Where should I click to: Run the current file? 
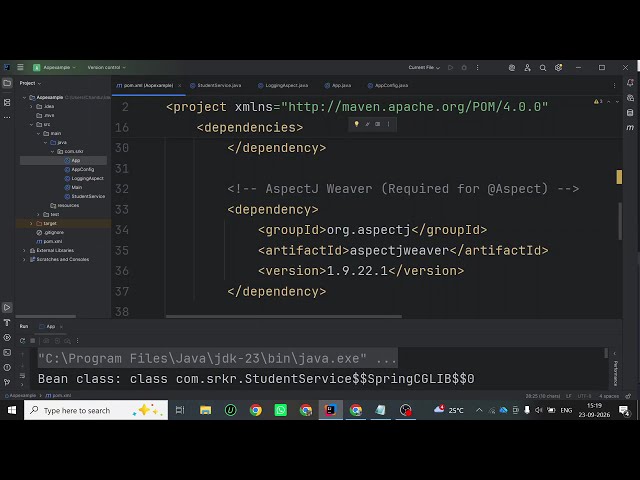pyautogui.click(x=451, y=67)
